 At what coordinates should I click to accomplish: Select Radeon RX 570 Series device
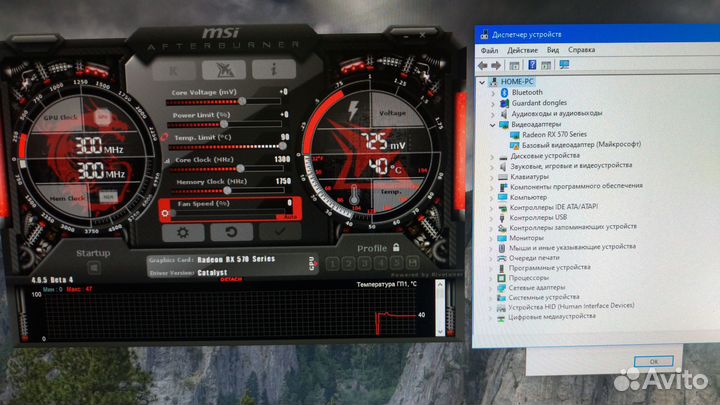pos(554,135)
